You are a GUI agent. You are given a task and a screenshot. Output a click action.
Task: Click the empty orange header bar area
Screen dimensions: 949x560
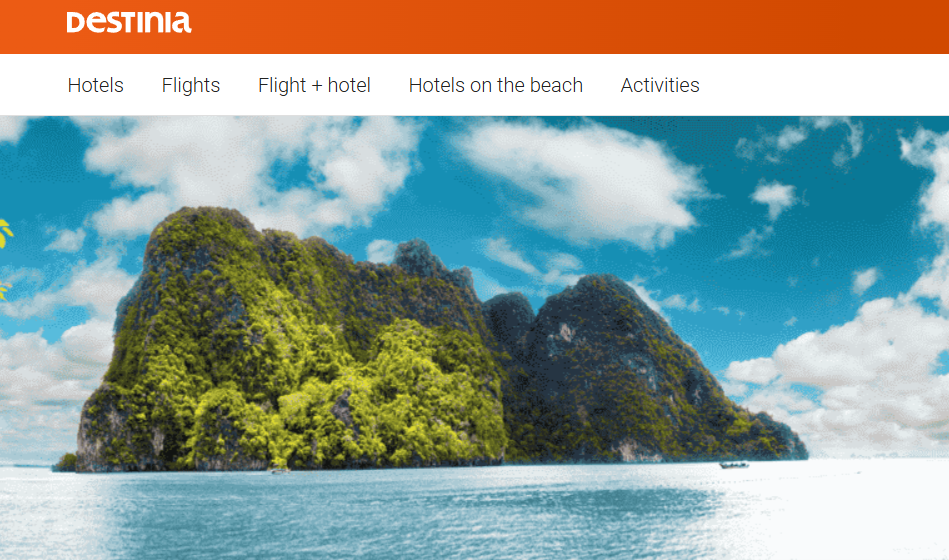tap(569, 27)
